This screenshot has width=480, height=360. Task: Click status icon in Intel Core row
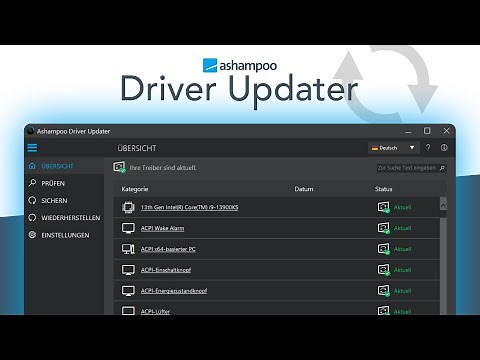coord(383,207)
